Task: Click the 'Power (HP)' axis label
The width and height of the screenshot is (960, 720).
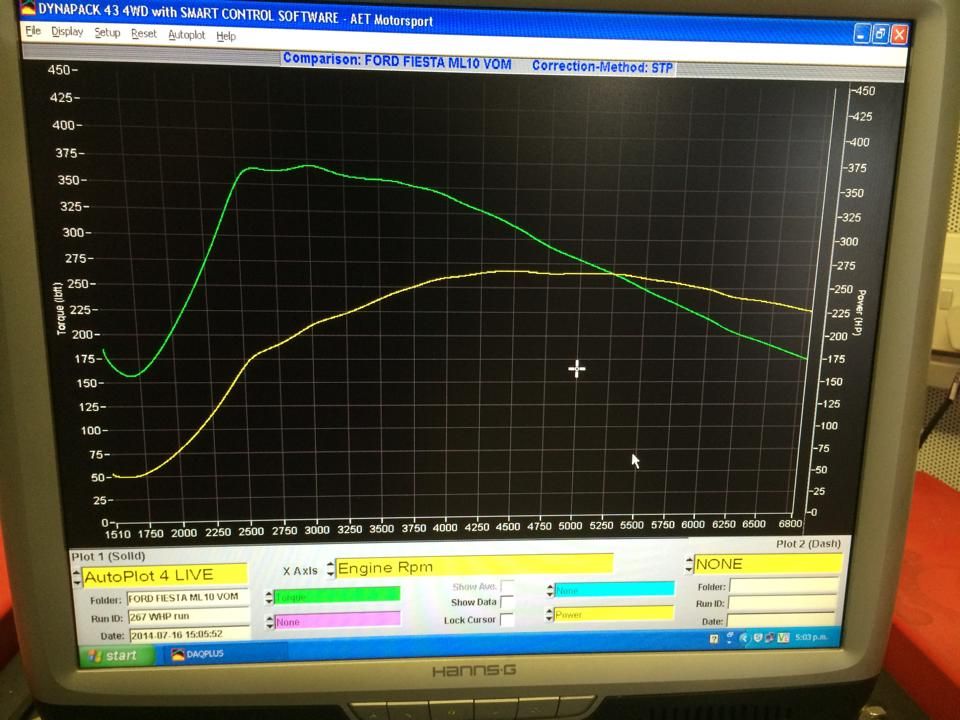Action: tap(860, 312)
